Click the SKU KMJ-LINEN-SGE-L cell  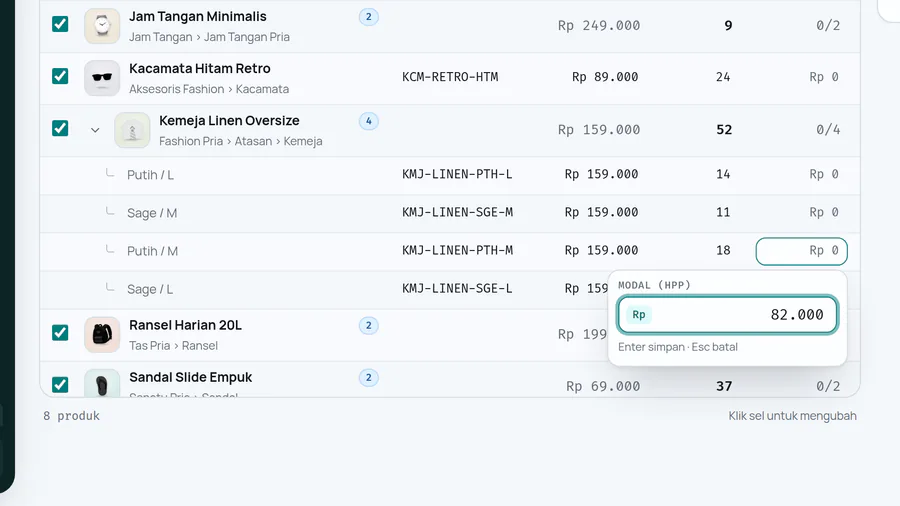point(457,289)
